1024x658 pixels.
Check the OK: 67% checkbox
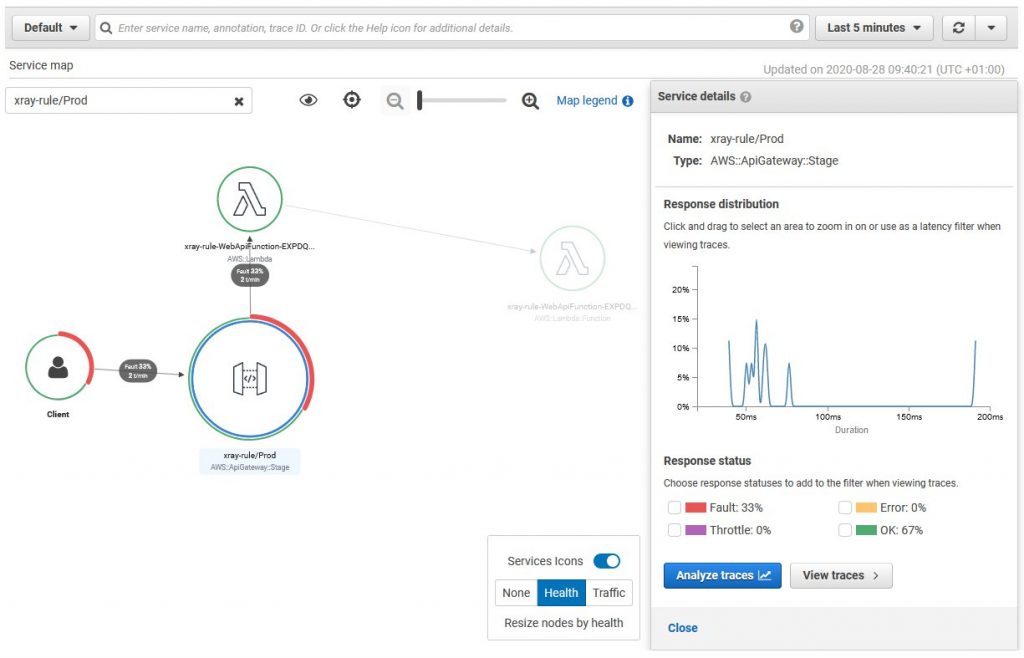844,529
